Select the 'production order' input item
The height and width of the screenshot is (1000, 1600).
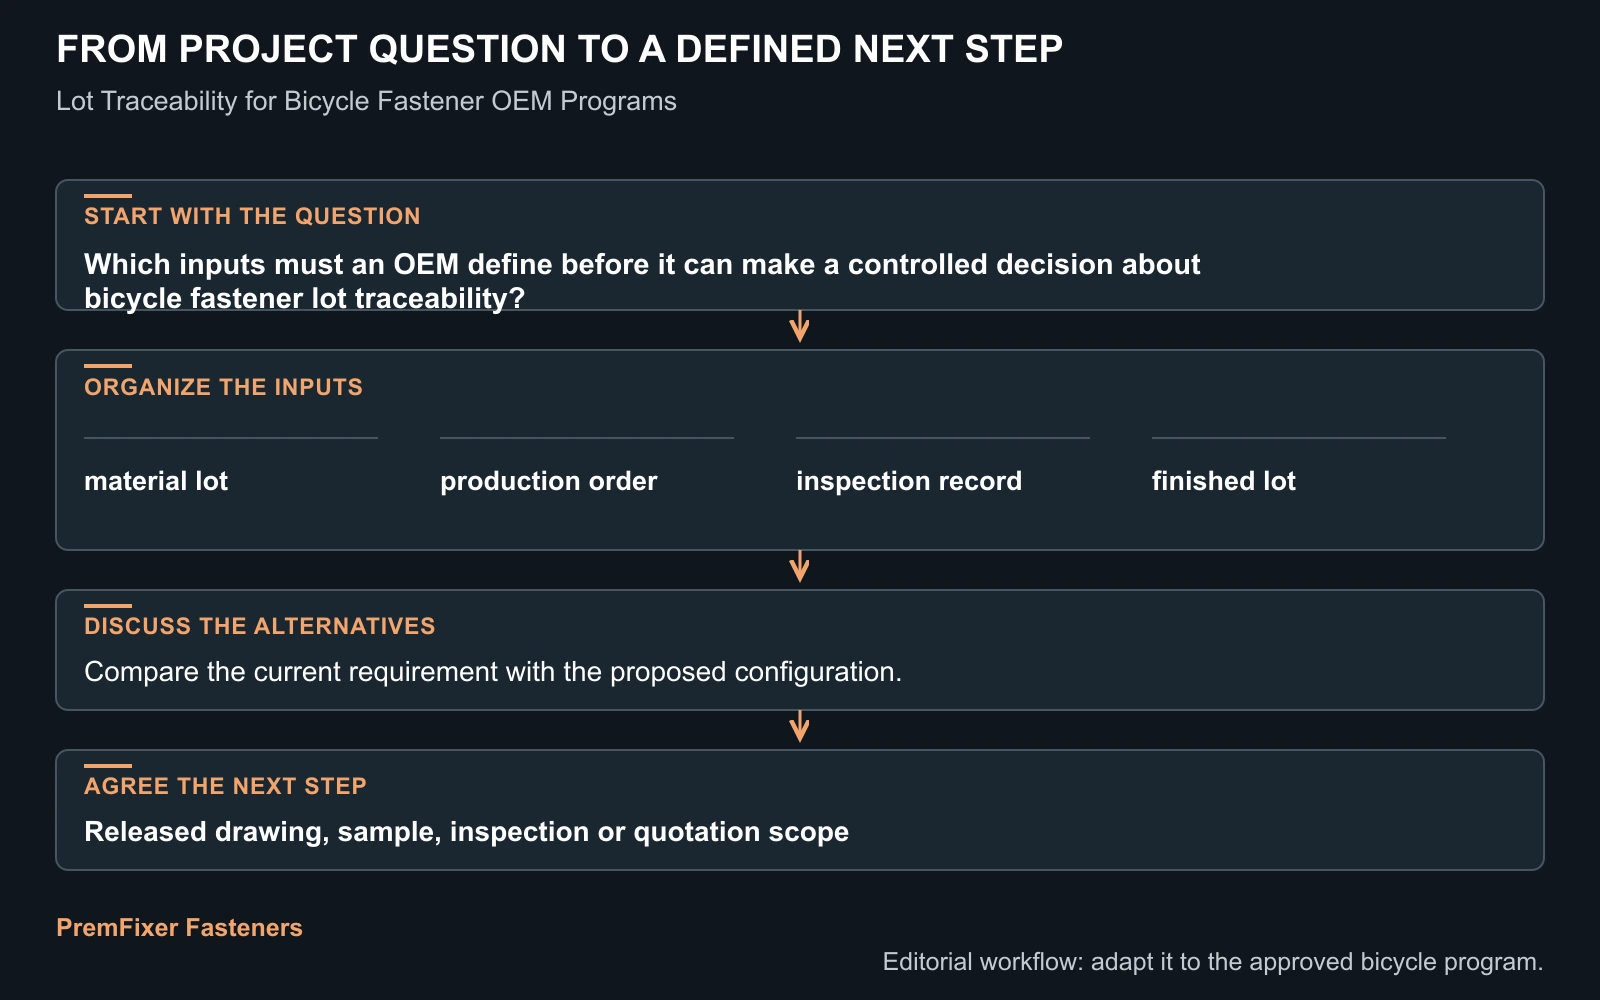tap(549, 481)
